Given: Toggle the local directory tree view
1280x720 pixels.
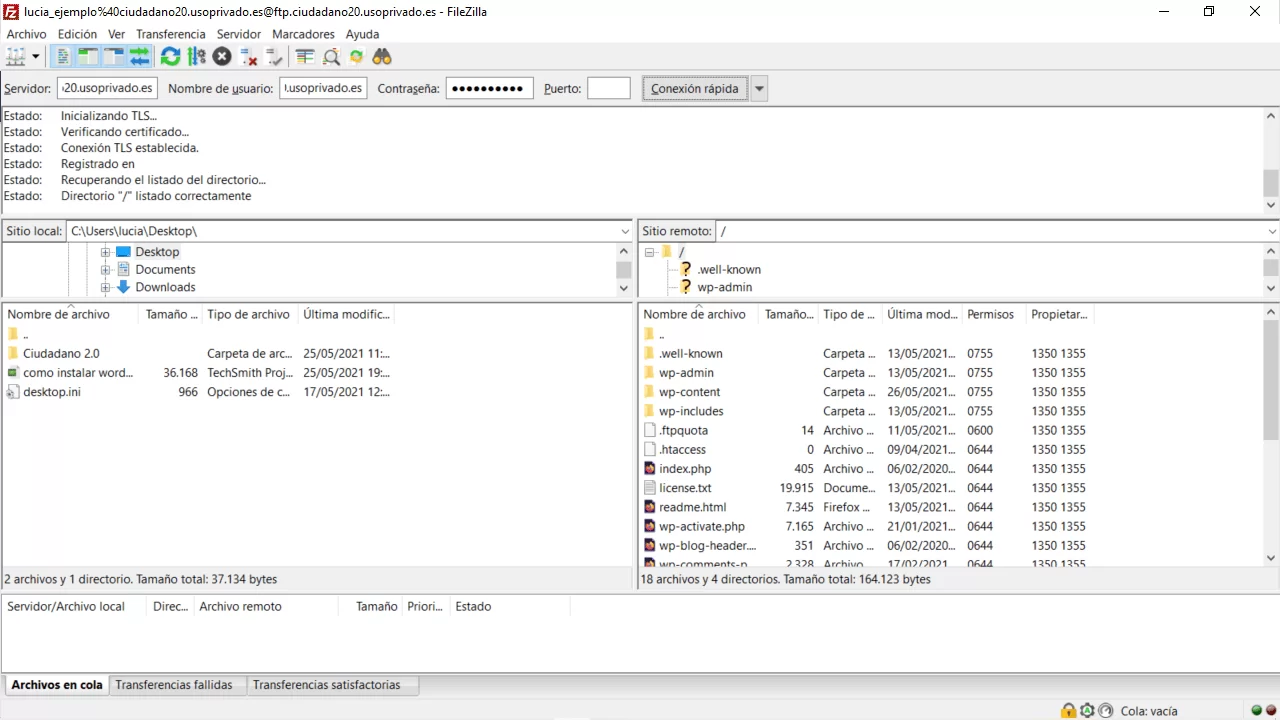Looking at the screenshot, I should pyautogui.click(x=89, y=57).
